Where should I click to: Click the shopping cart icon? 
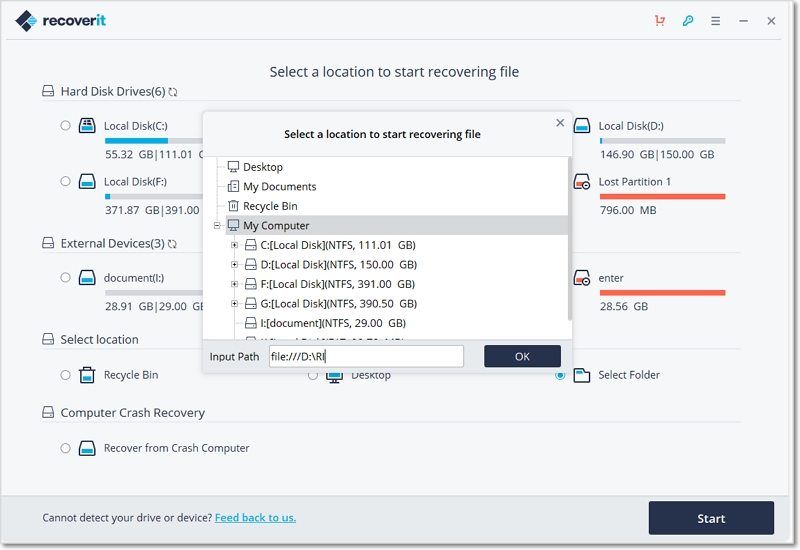click(660, 20)
